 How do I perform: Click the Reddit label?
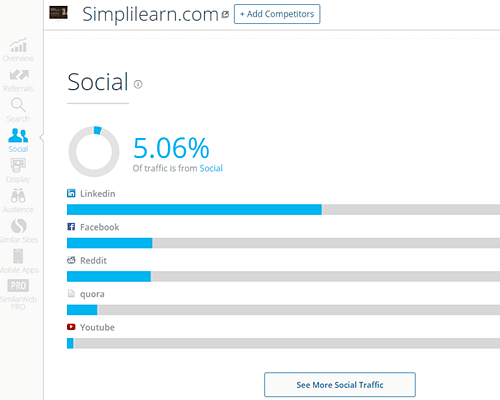point(93,260)
